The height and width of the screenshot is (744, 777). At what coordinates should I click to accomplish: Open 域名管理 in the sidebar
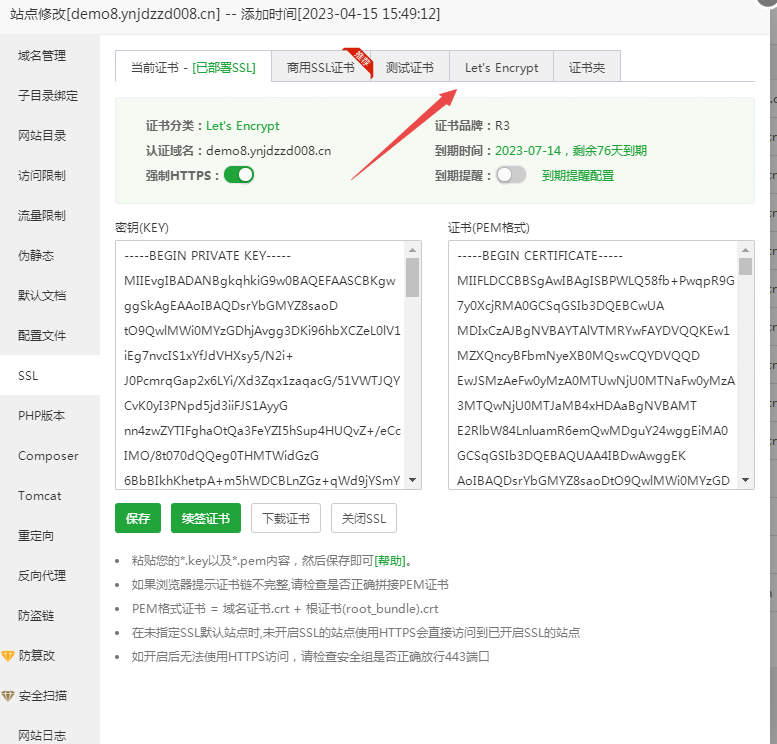tap(42, 56)
